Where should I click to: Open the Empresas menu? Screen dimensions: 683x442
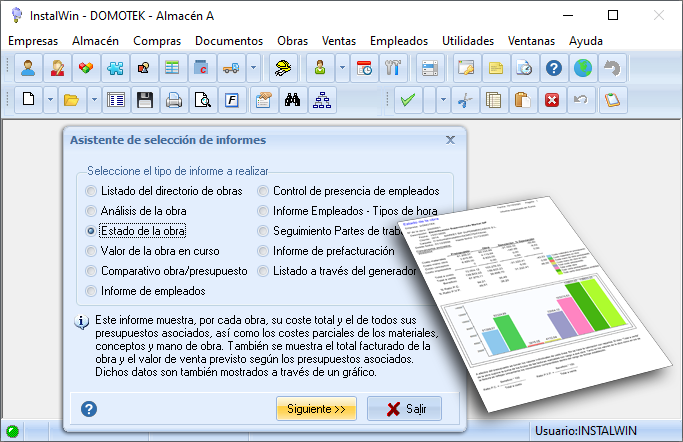[33, 41]
